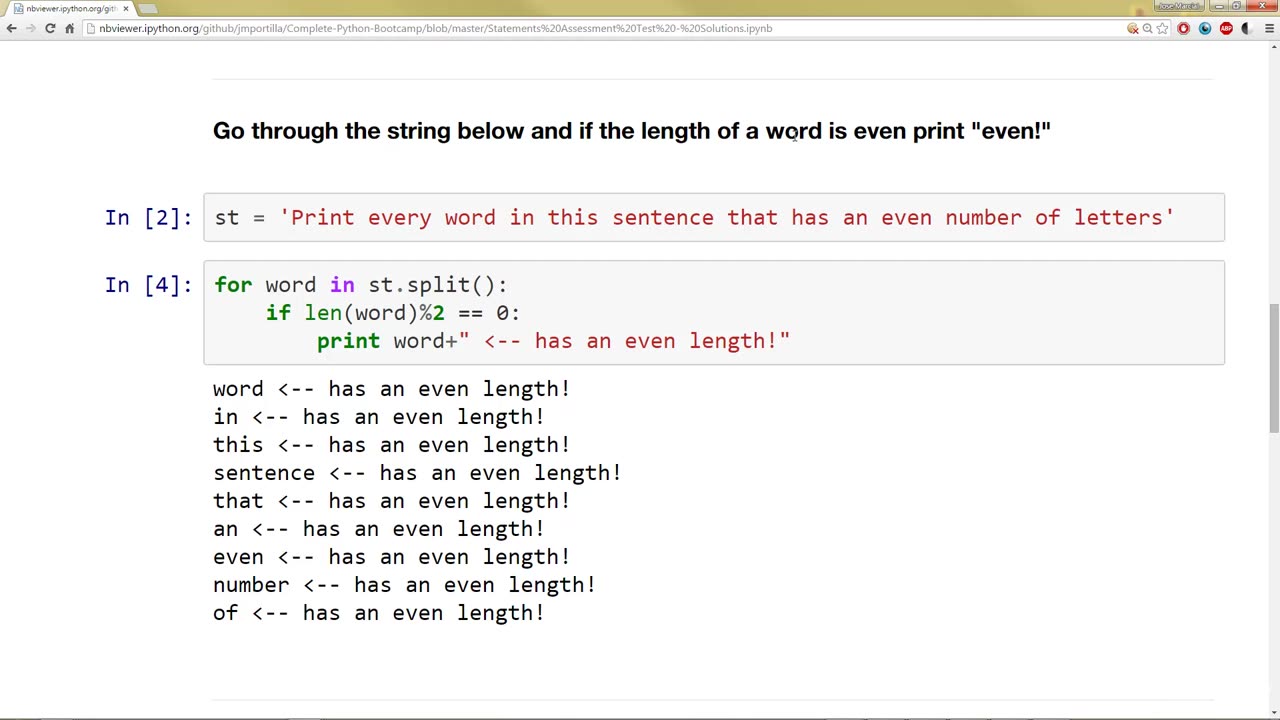Open the red stop-hand extension icon
The width and height of the screenshot is (1280, 720).
[1184, 28]
